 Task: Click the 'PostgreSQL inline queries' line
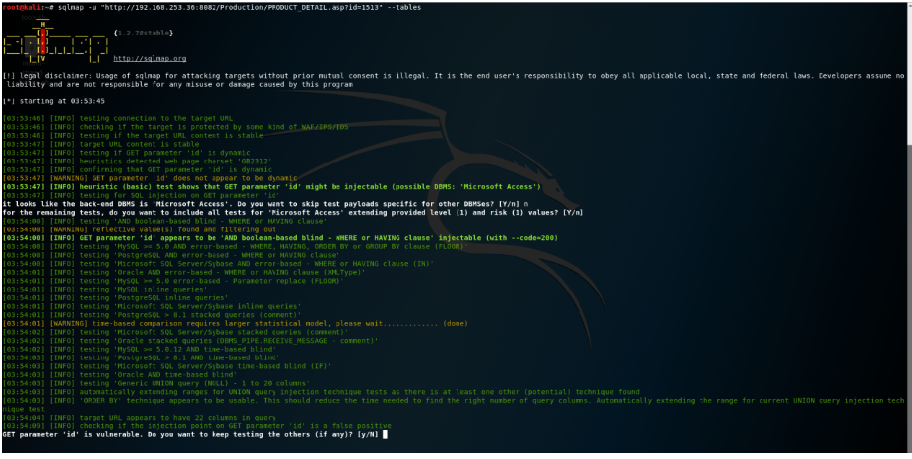pyautogui.click(x=116, y=298)
